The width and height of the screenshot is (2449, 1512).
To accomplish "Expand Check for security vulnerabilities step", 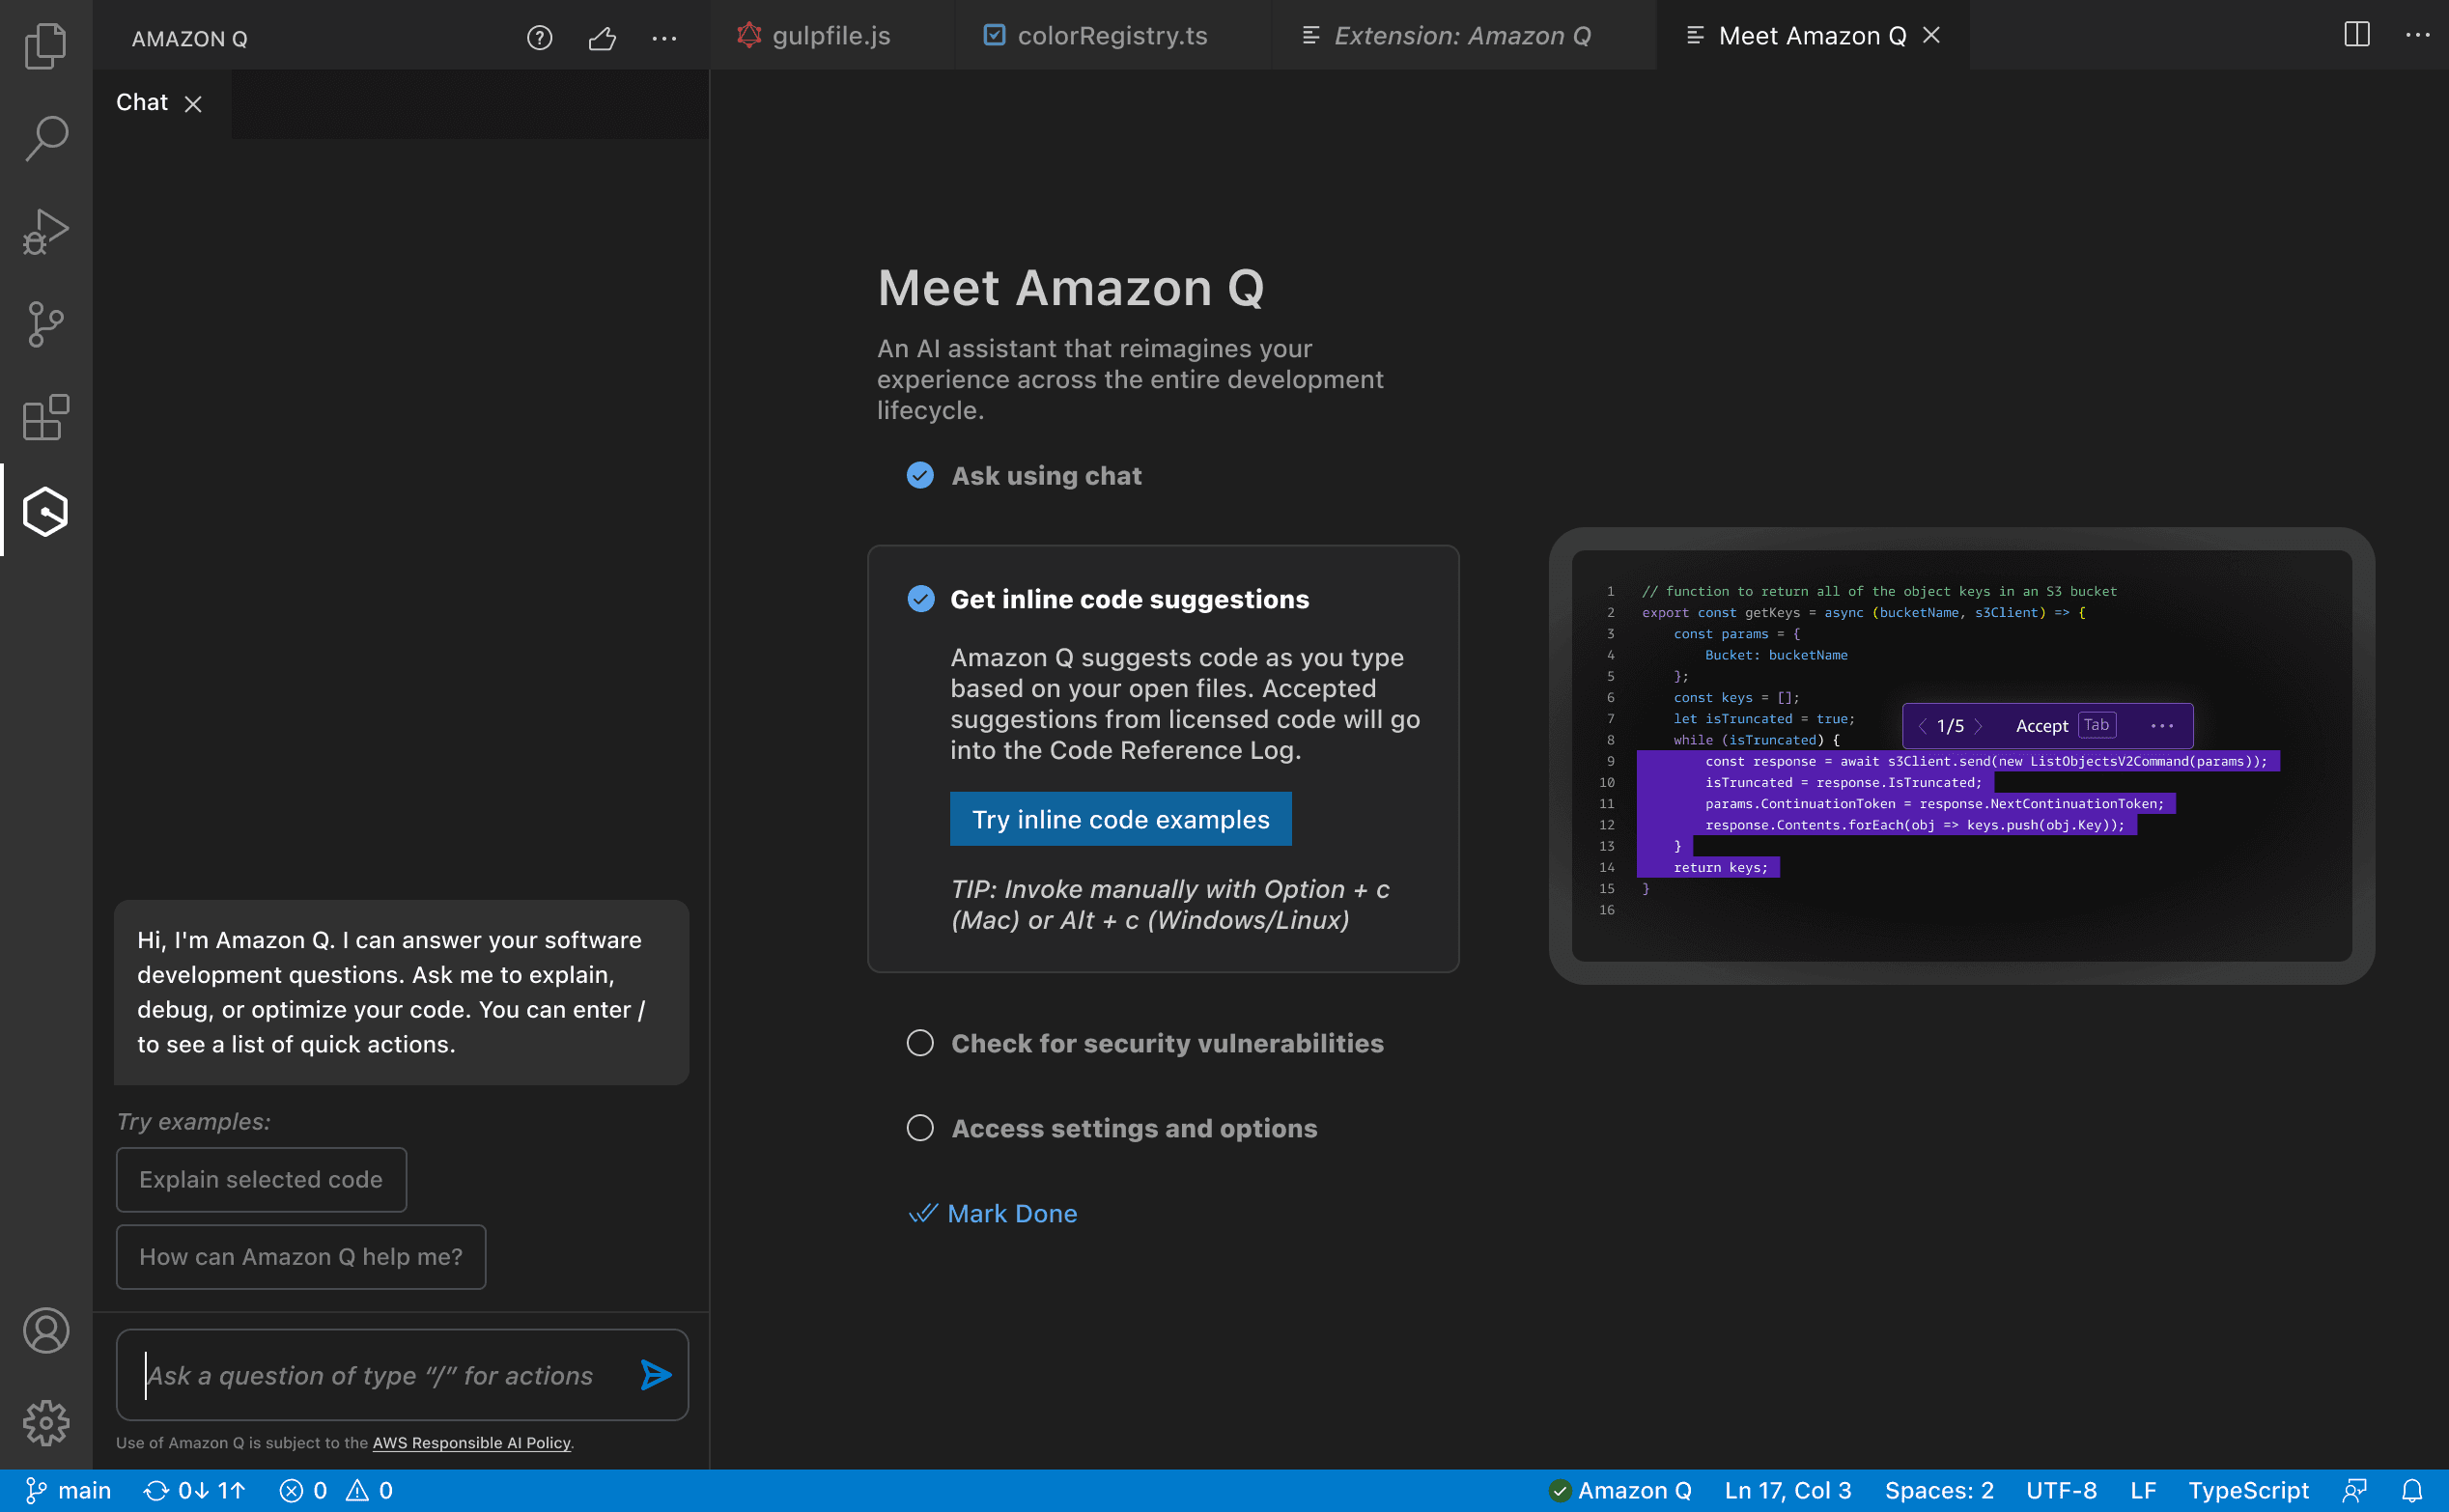I will point(1167,1043).
